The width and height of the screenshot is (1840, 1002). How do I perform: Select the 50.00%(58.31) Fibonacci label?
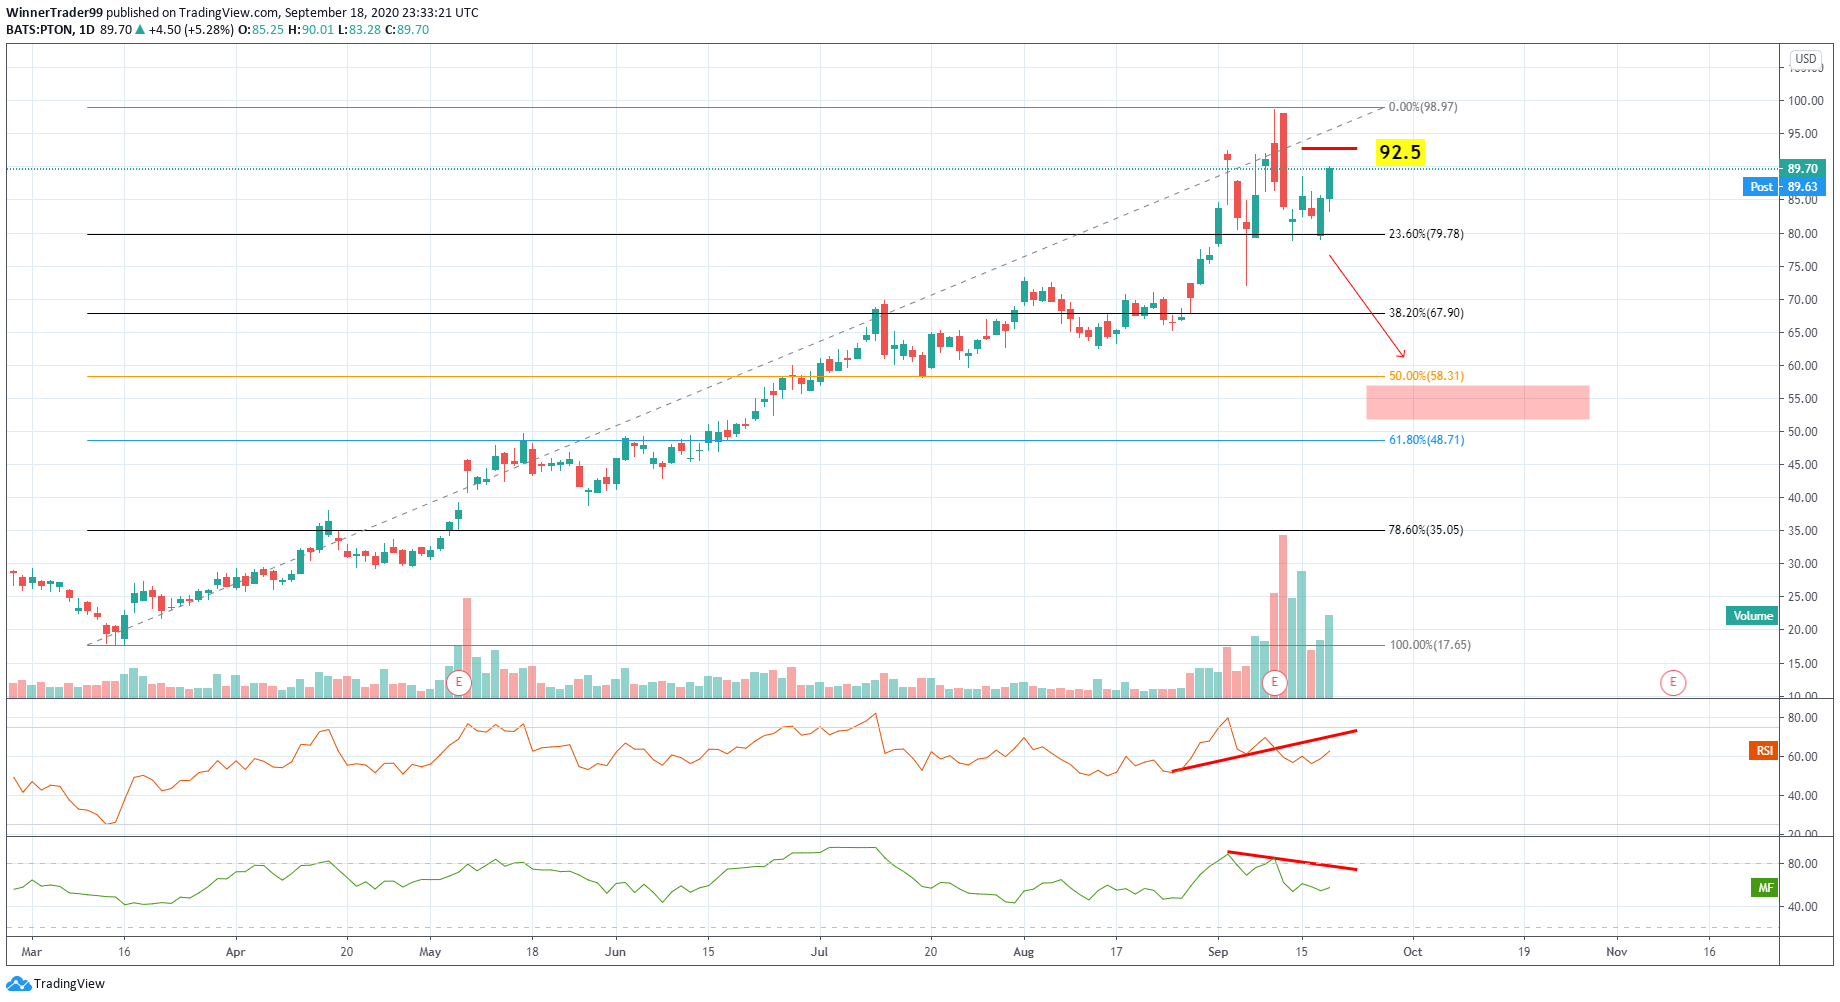click(1426, 376)
